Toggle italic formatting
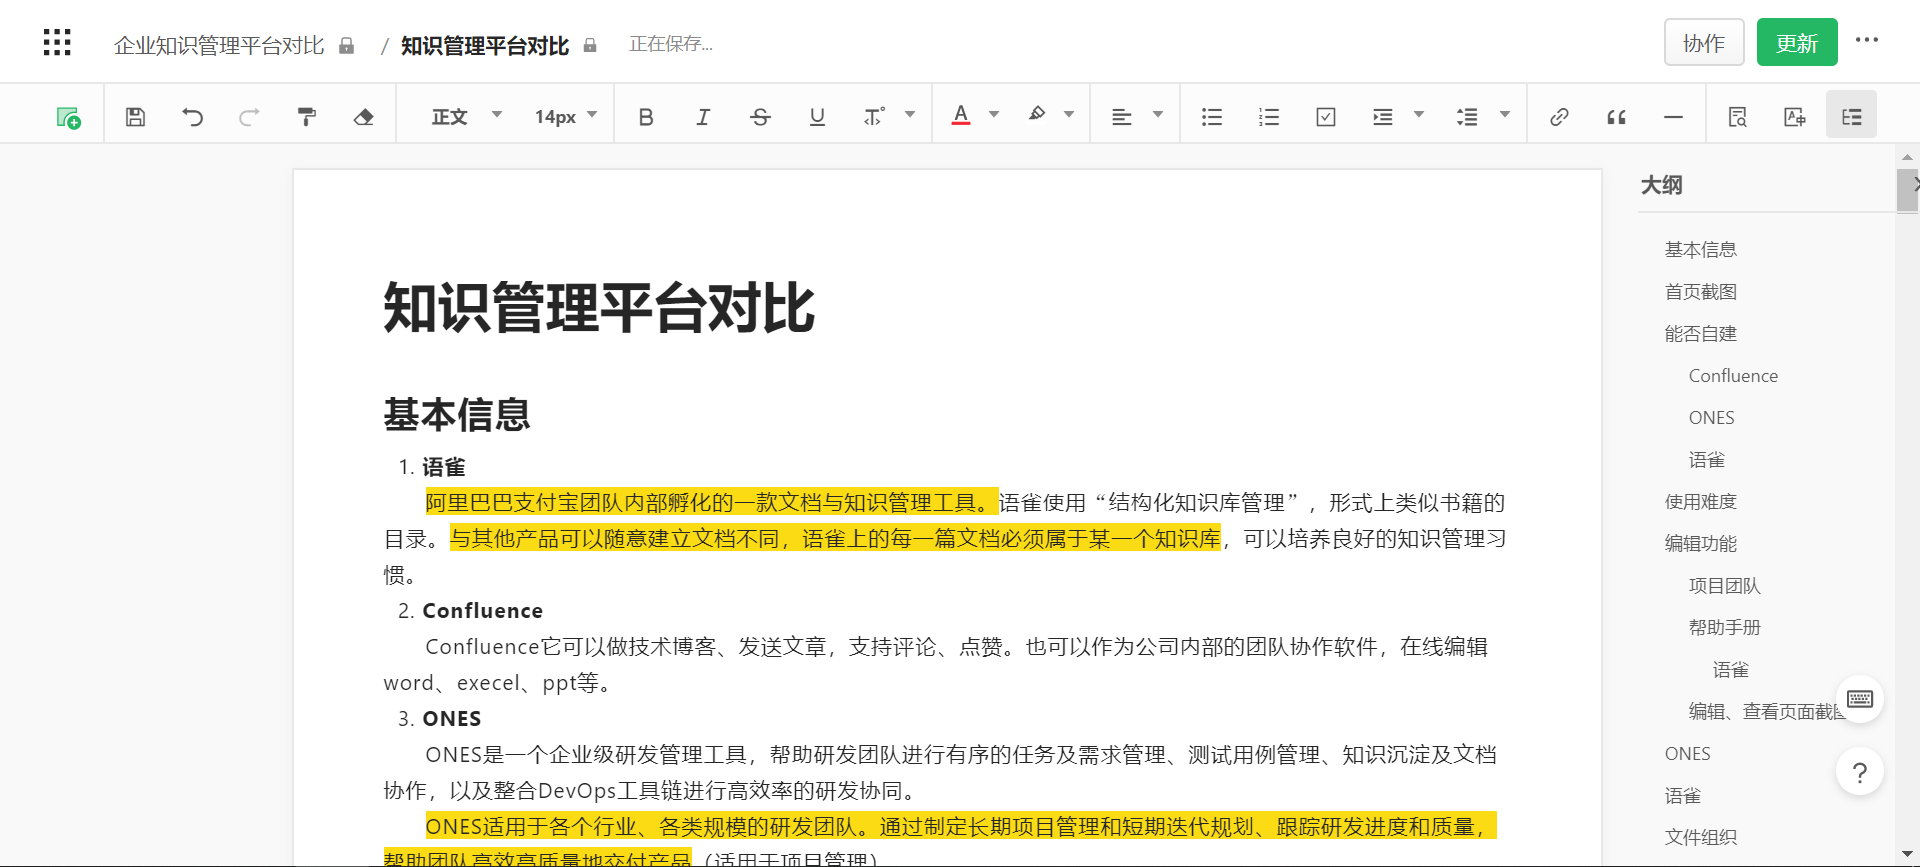Viewport: 1920px width, 867px height. click(x=703, y=117)
